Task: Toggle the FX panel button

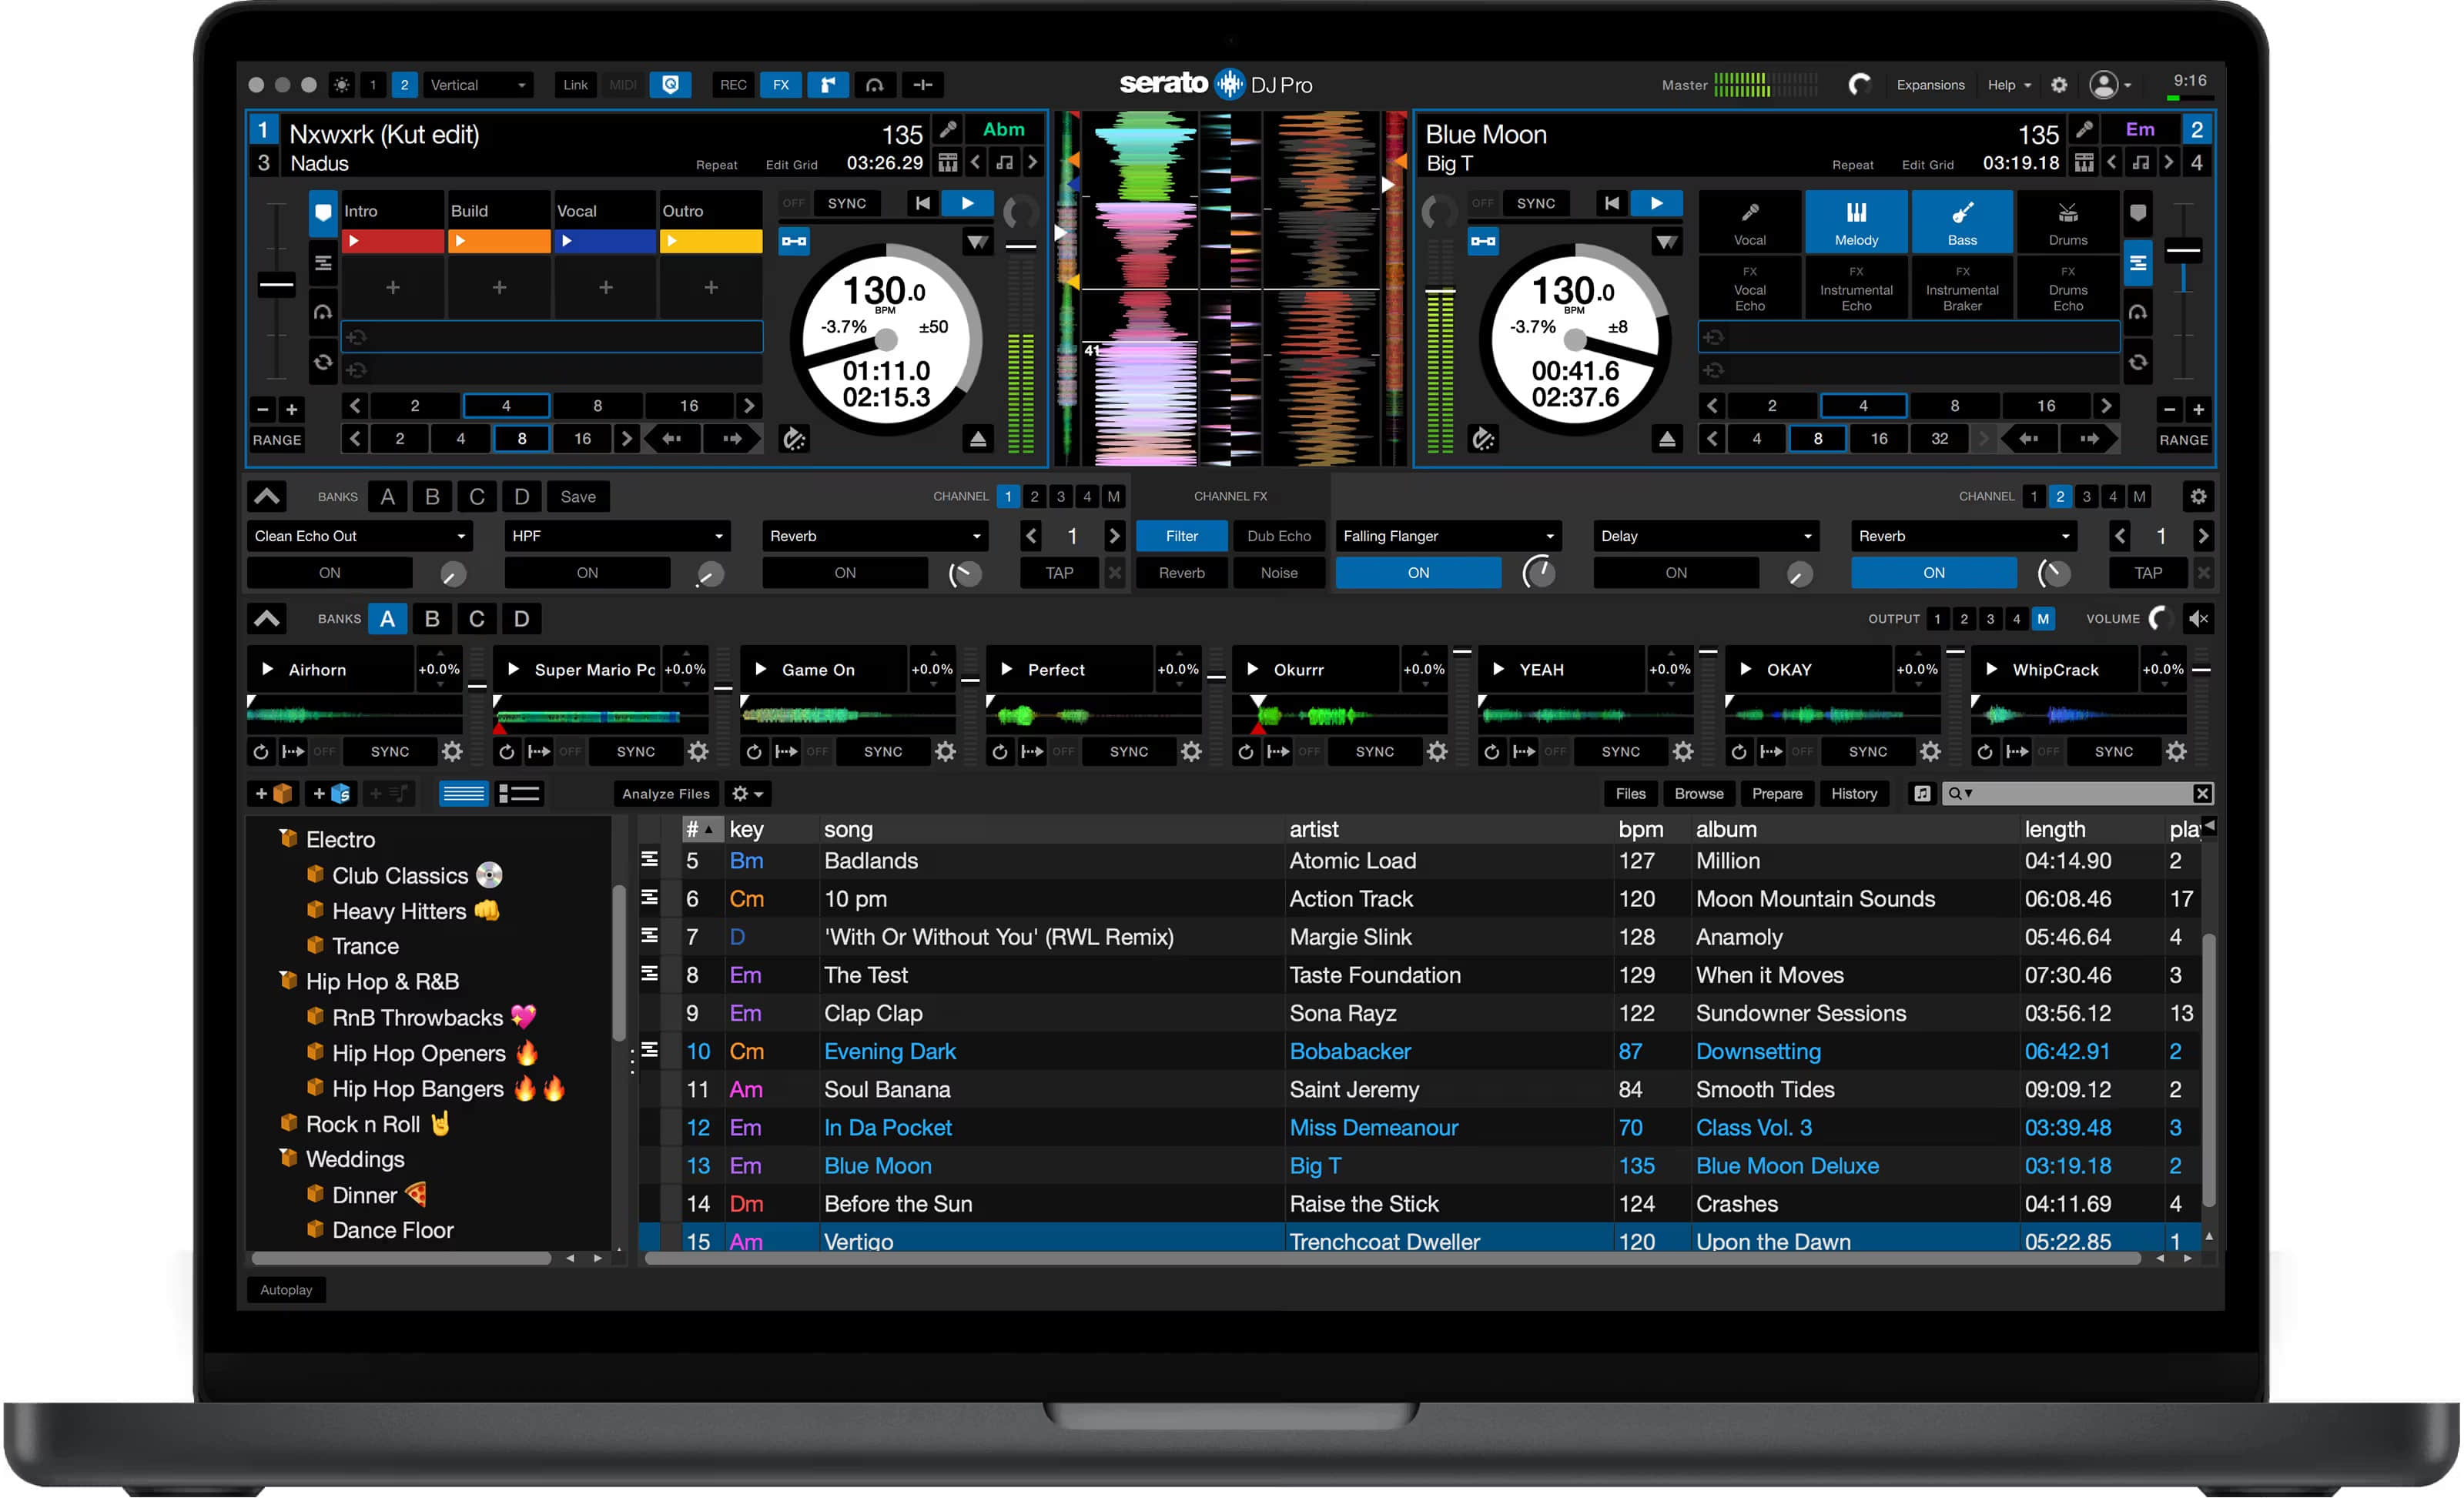Action: pos(780,85)
